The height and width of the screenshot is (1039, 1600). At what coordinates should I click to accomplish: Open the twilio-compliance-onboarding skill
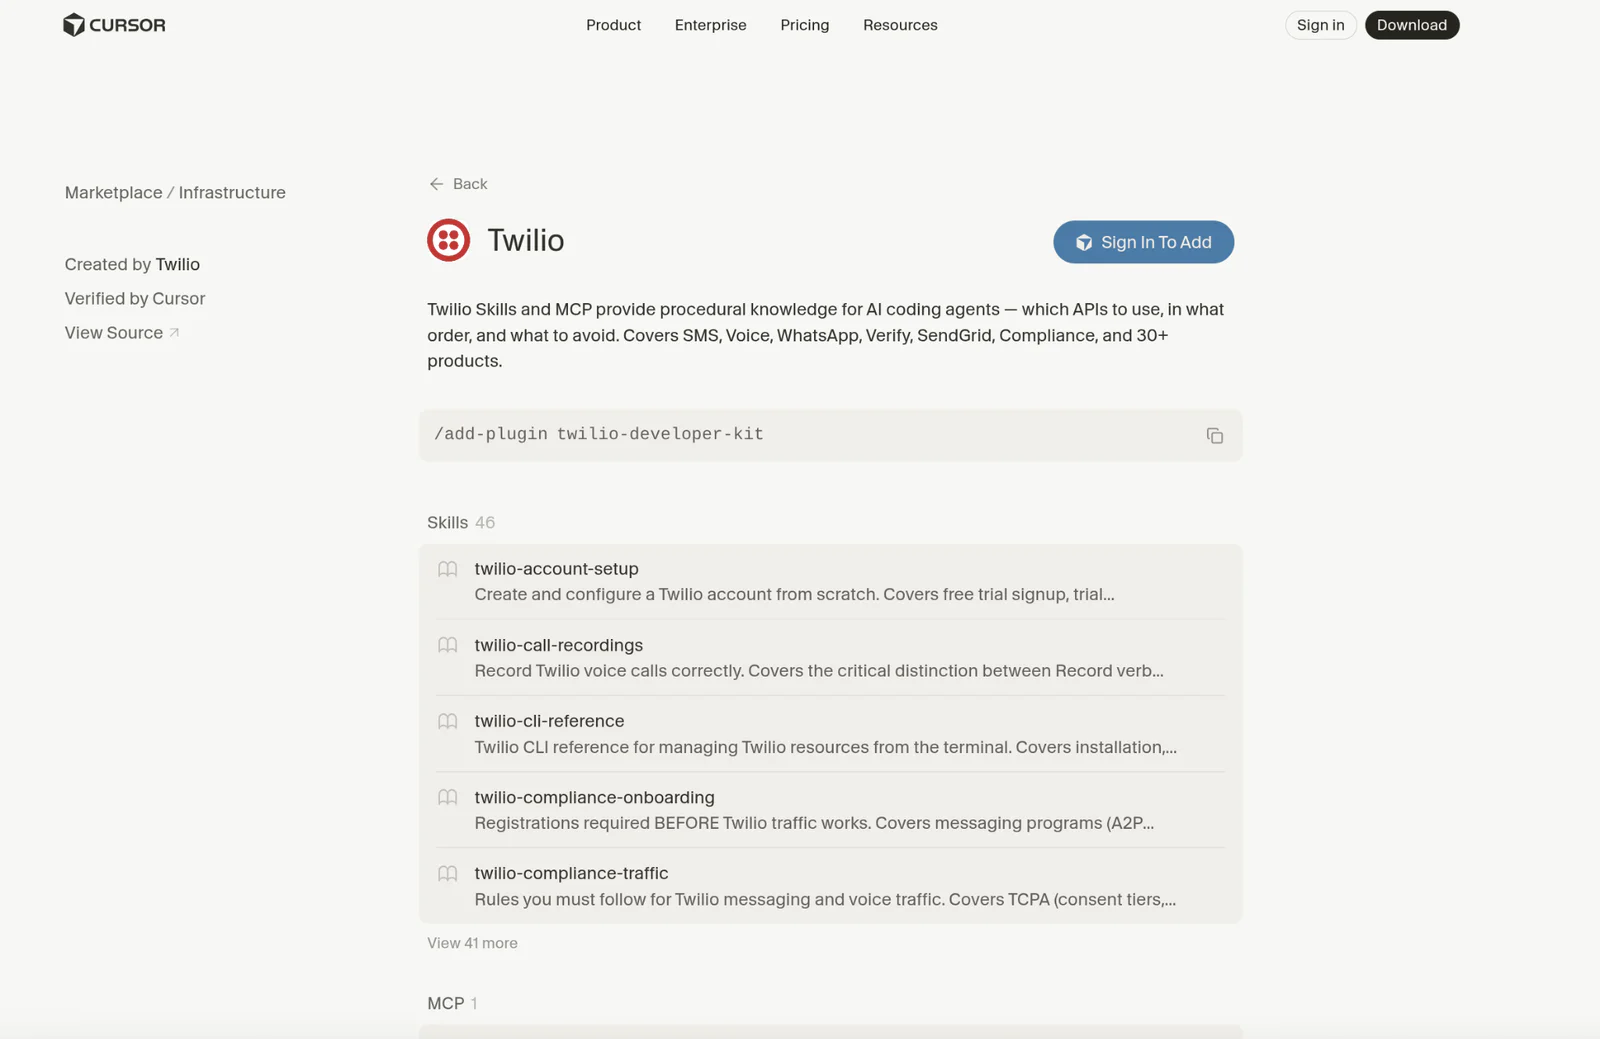pyautogui.click(x=830, y=810)
